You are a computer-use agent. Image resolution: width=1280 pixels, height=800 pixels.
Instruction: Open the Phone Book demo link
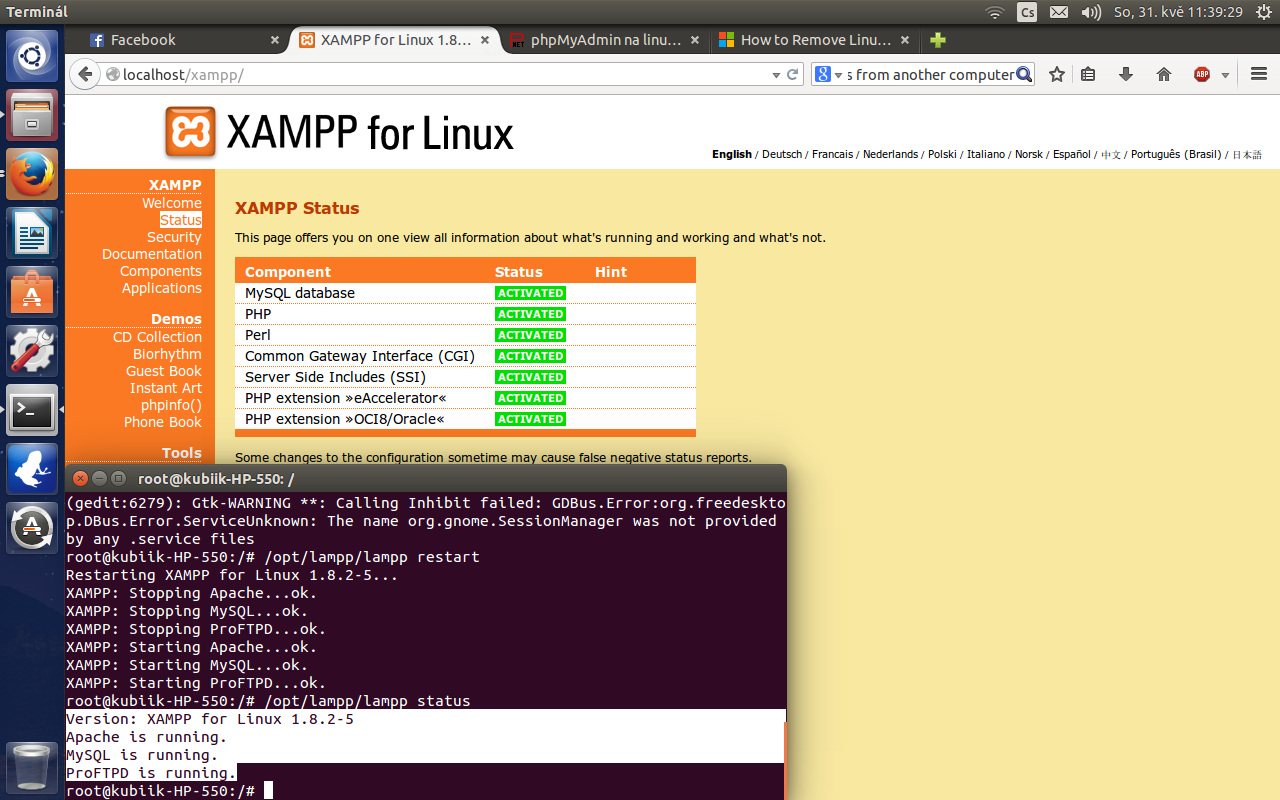pyautogui.click(x=163, y=422)
